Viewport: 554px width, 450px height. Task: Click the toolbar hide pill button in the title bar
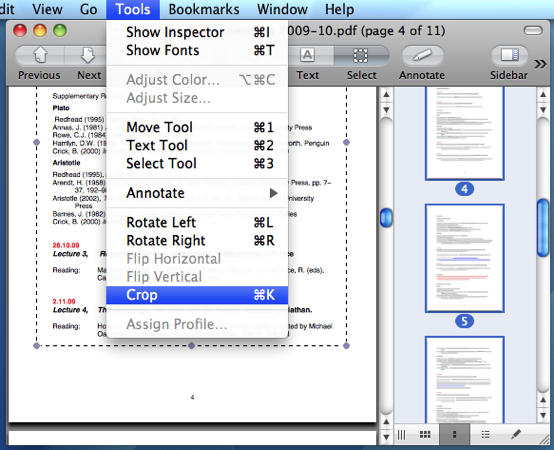pyautogui.click(x=533, y=30)
